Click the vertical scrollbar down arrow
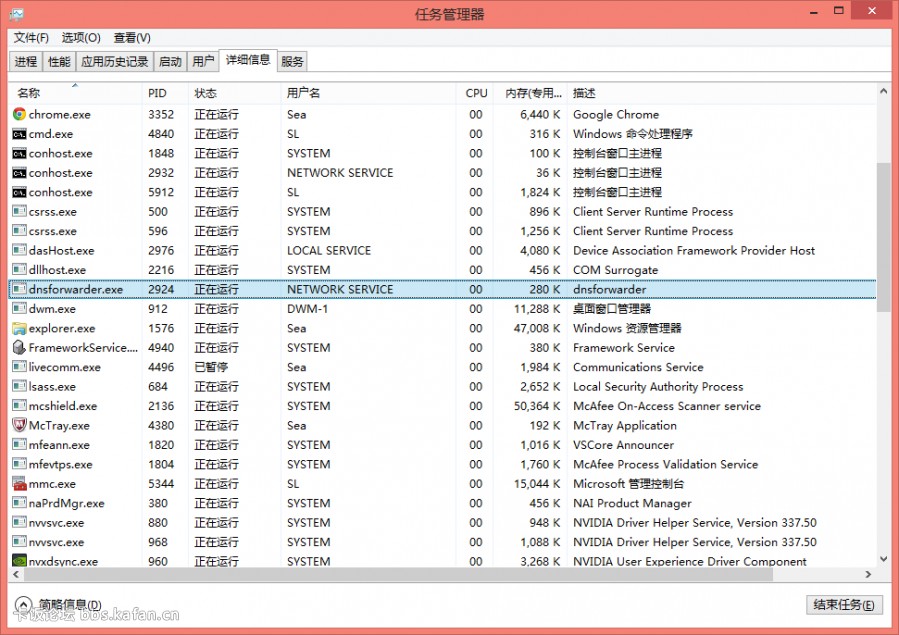The width and height of the screenshot is (899, 635). click(883, 559)
